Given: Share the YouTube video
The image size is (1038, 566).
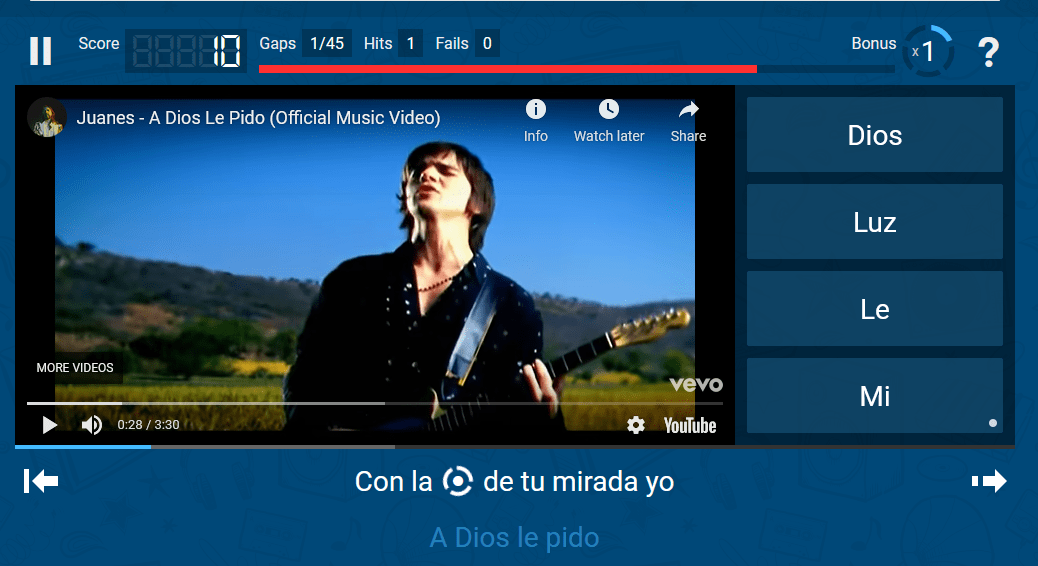Looking at the screenshot, I should 688,120.
